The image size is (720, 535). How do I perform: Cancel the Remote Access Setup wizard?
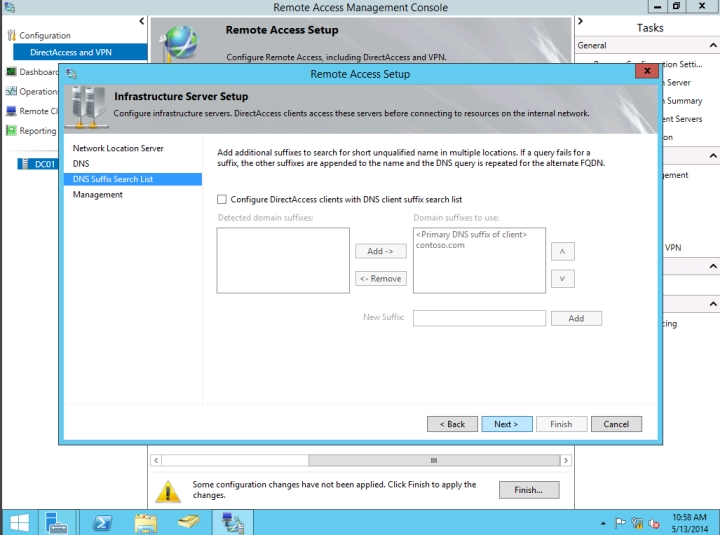[616, 424]
